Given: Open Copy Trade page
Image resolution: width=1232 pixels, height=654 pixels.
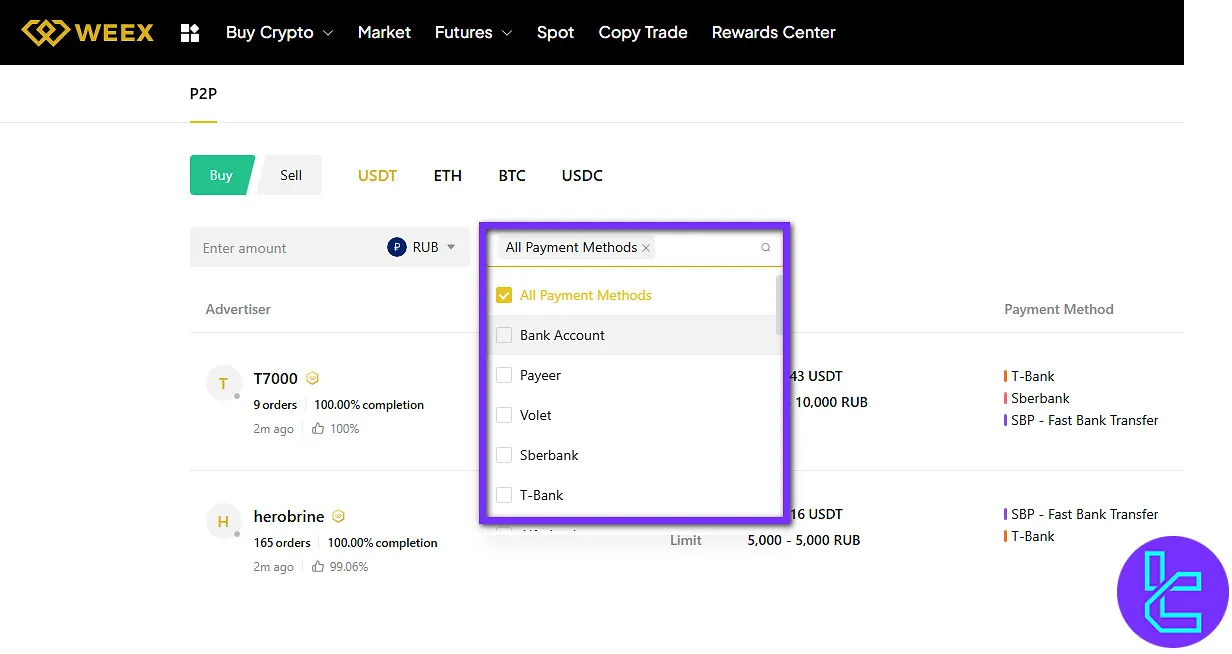Looking at the screenshot, I should (643, 32).
